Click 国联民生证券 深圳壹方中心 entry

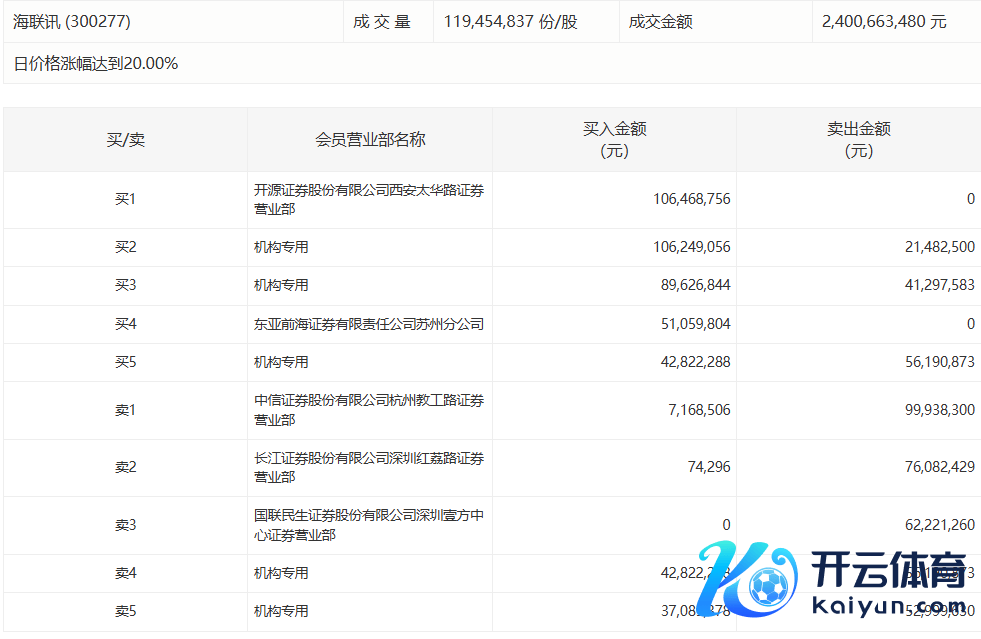pyautogui.click(x=368, y=525)
